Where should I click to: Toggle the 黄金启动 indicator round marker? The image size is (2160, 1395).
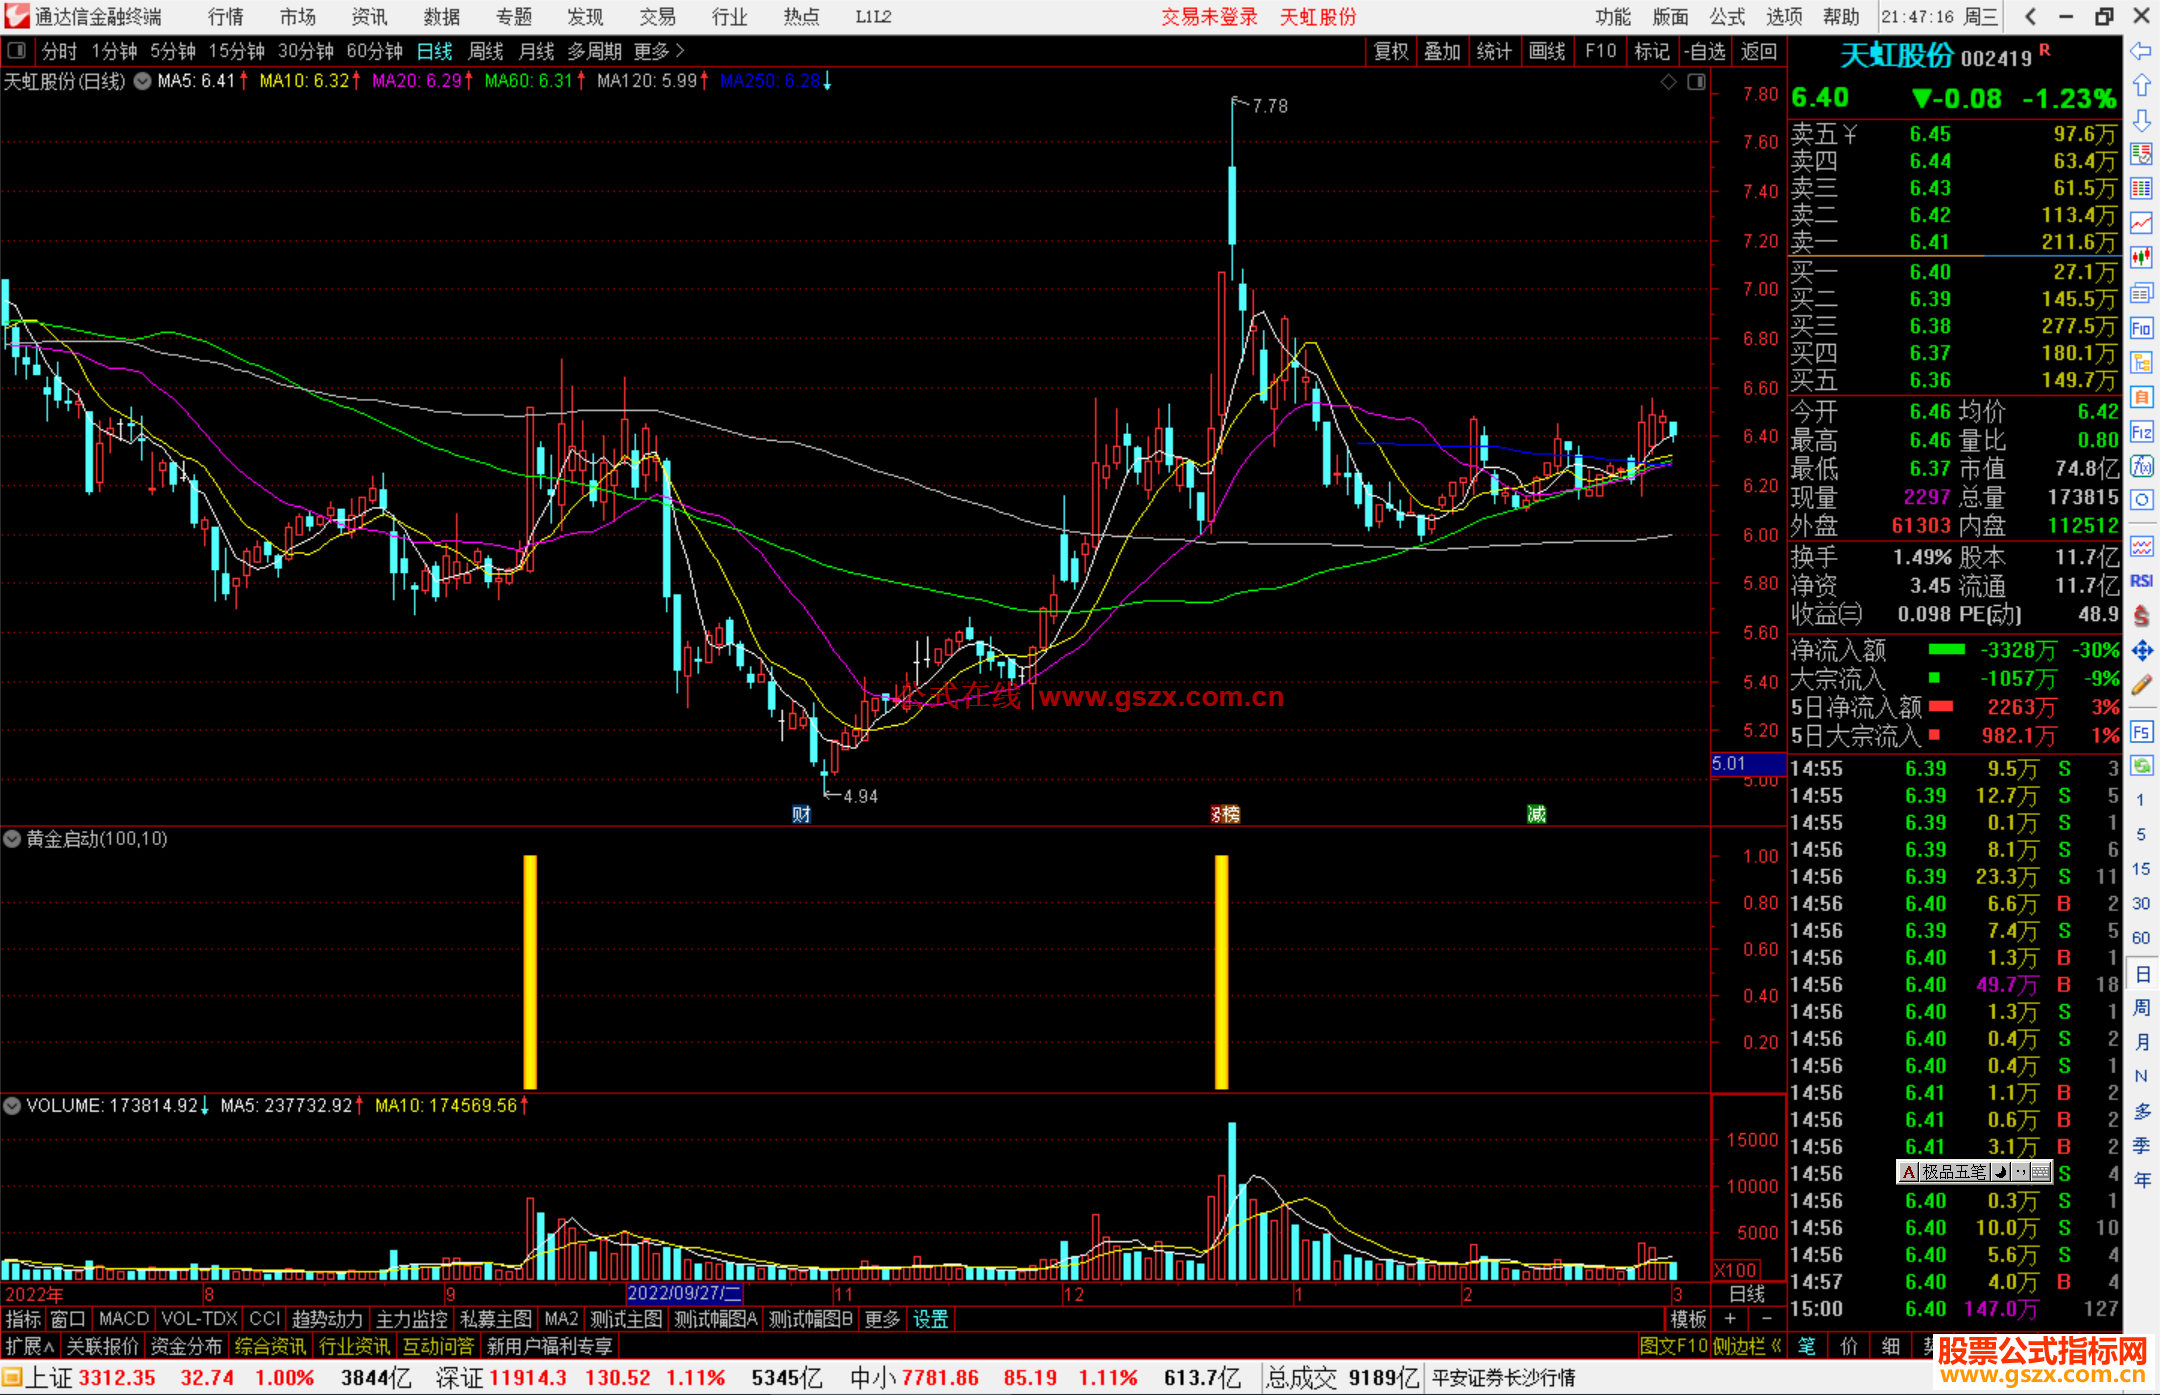tap(13, 839)
